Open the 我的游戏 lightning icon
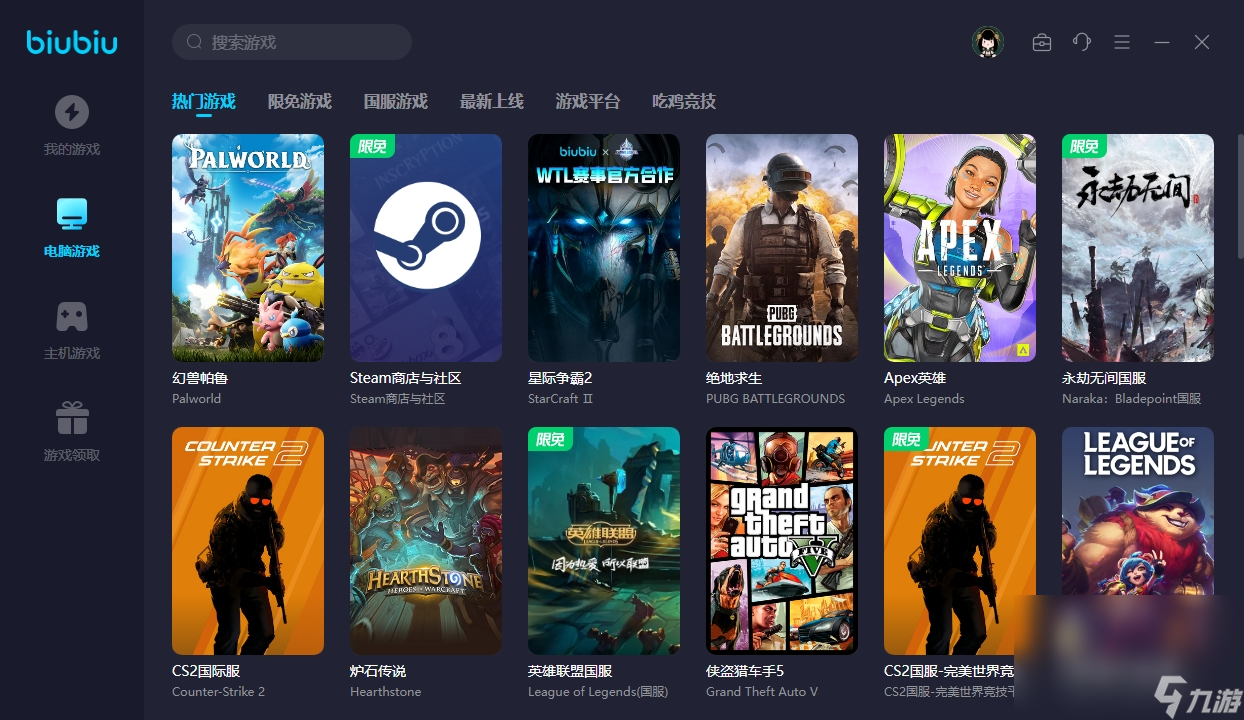Screen dimensions: 1244x720 coord(71,111)
